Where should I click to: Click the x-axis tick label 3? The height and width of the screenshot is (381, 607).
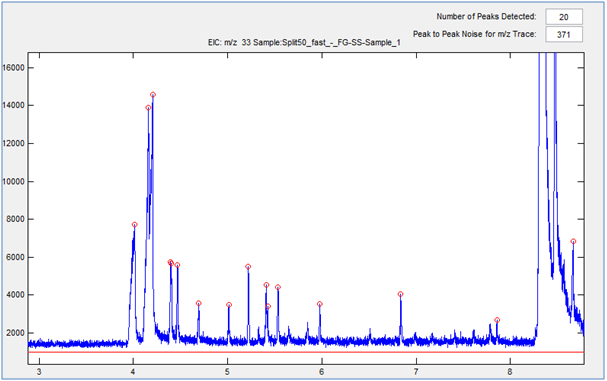(x=39, y=372)
